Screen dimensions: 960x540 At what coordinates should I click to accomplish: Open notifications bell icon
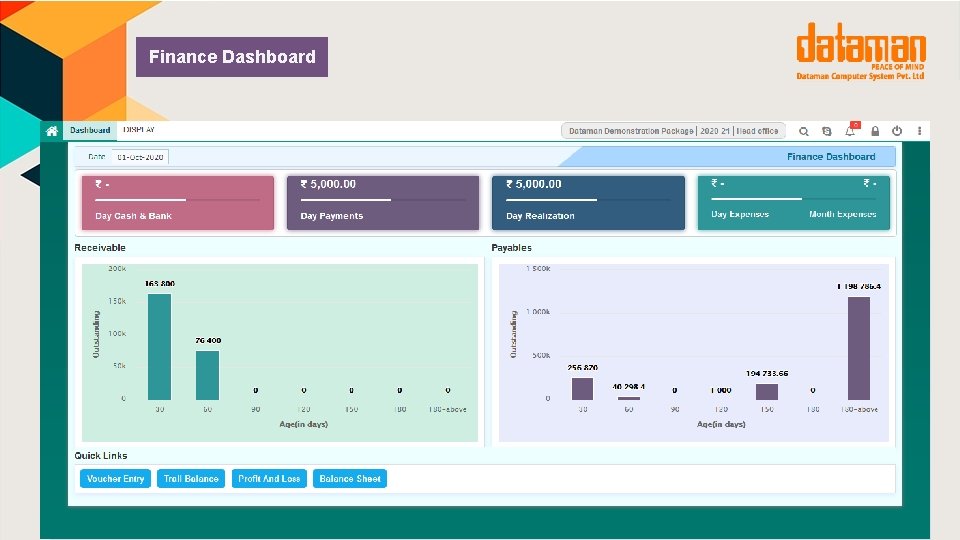pyautogui.click(x=850, y=131)
